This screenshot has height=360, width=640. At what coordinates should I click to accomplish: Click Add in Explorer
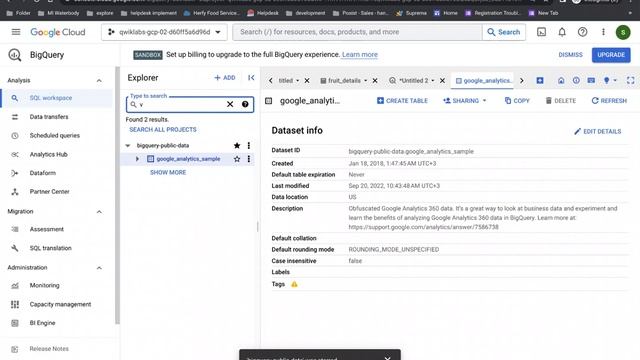[225, 78]
